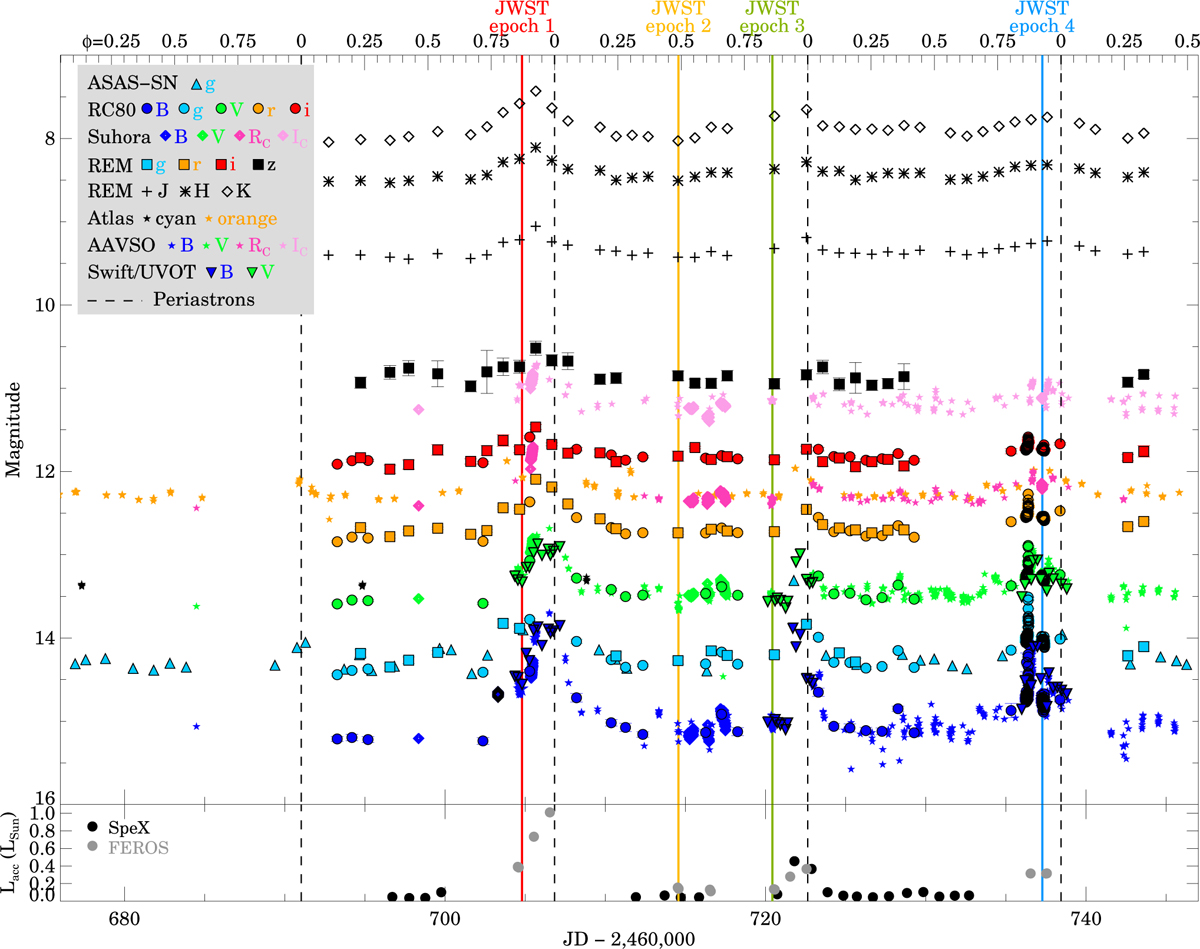
Task: Click the JWST epoch 1 red label
Action: click(520, 17)
